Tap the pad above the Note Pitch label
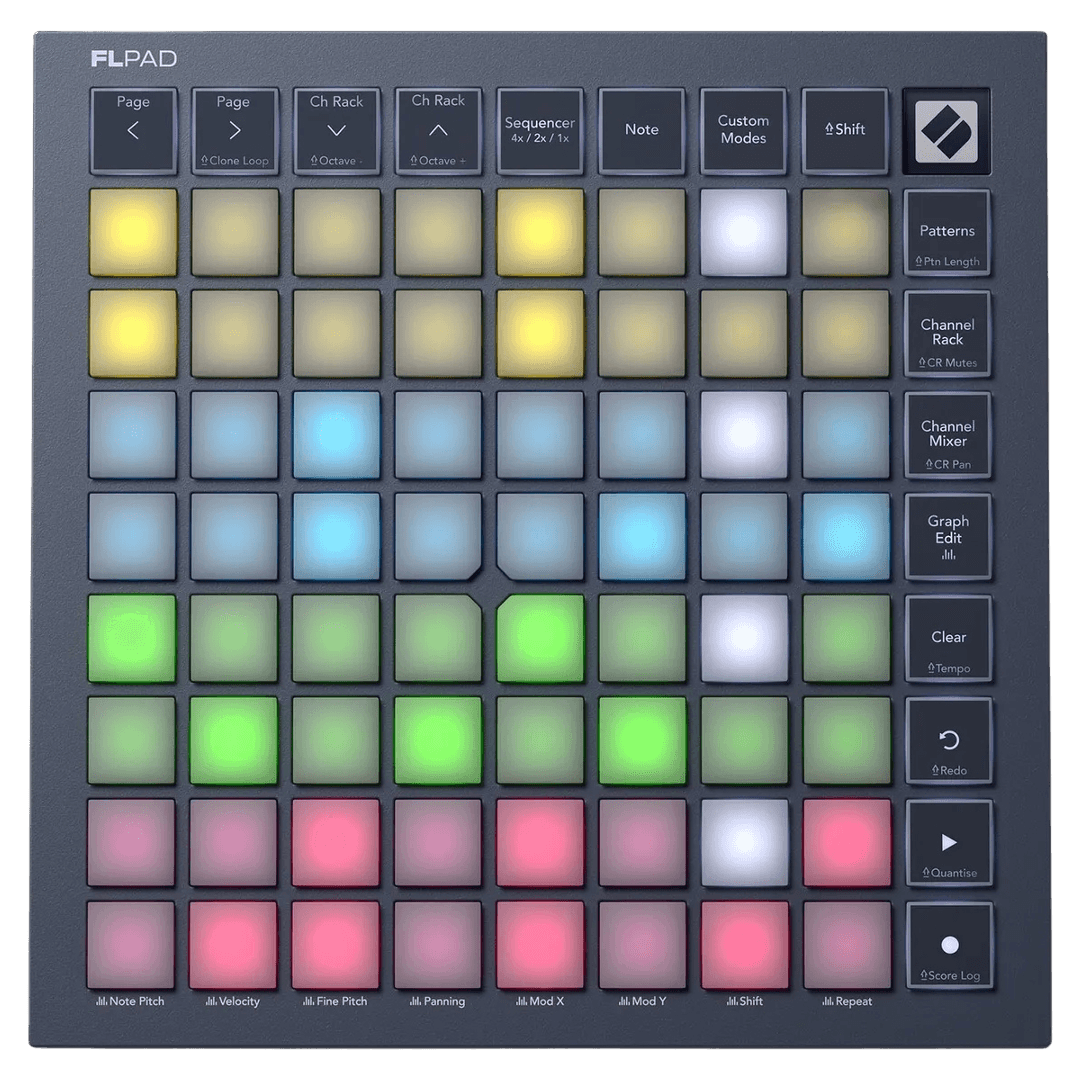The image size is (1080, 1080). 131,945
